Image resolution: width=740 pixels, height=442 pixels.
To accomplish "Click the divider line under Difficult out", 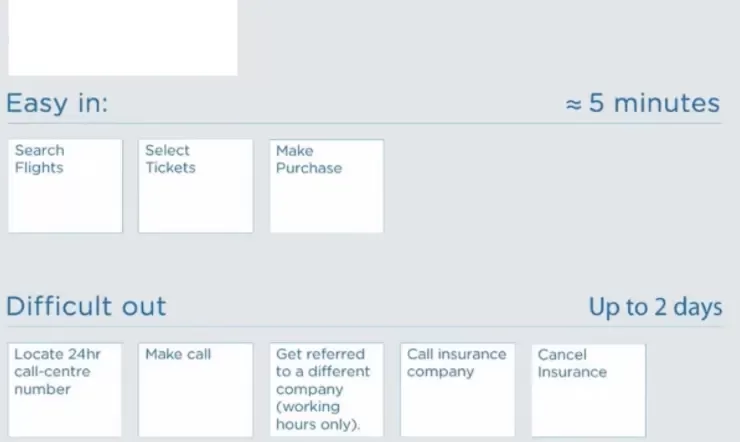I will point(364,326).
